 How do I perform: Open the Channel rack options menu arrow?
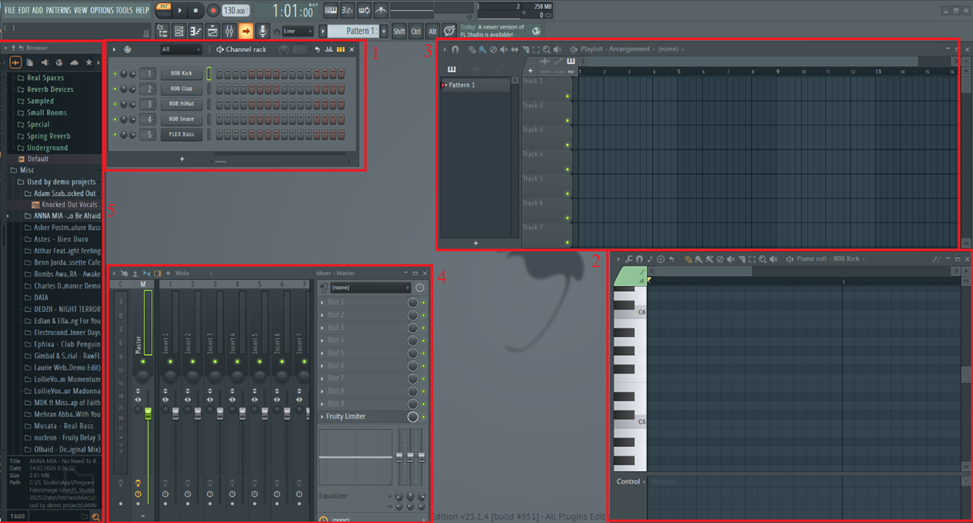[114, 50]
